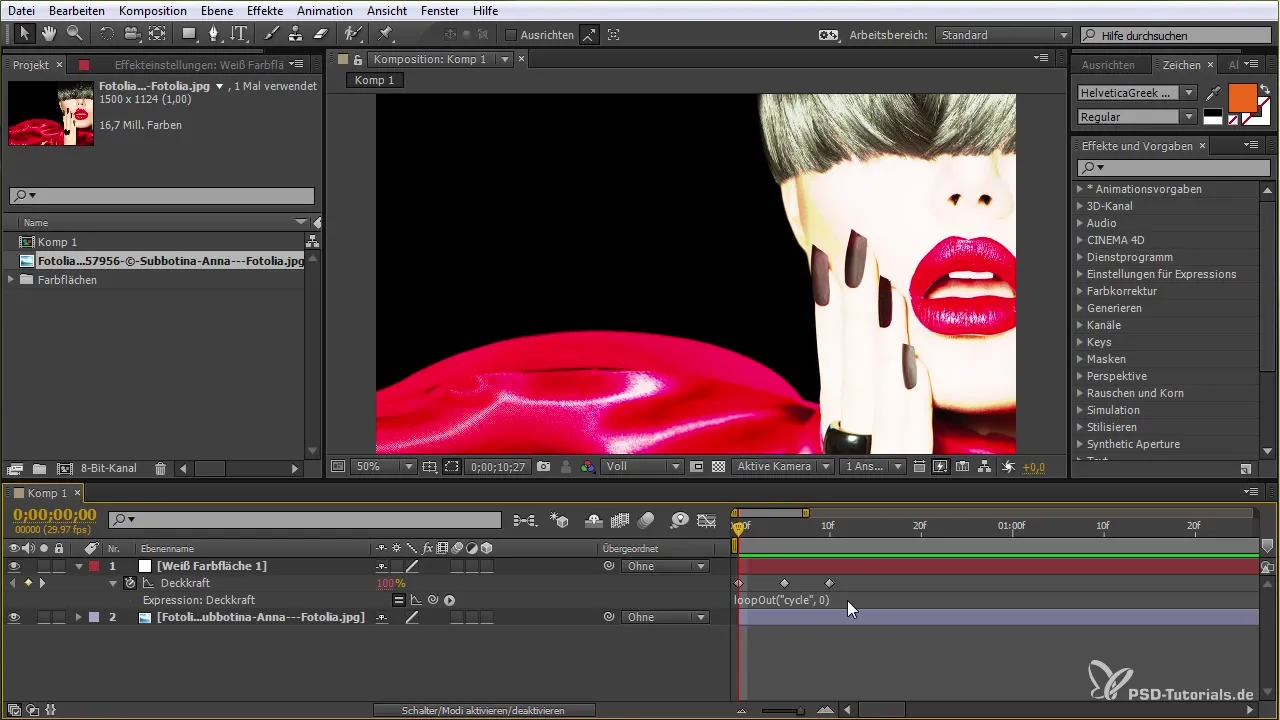Select the Roto Brush tool
This screenshot has height=720, width=1280.
click(x=352, y=34)
